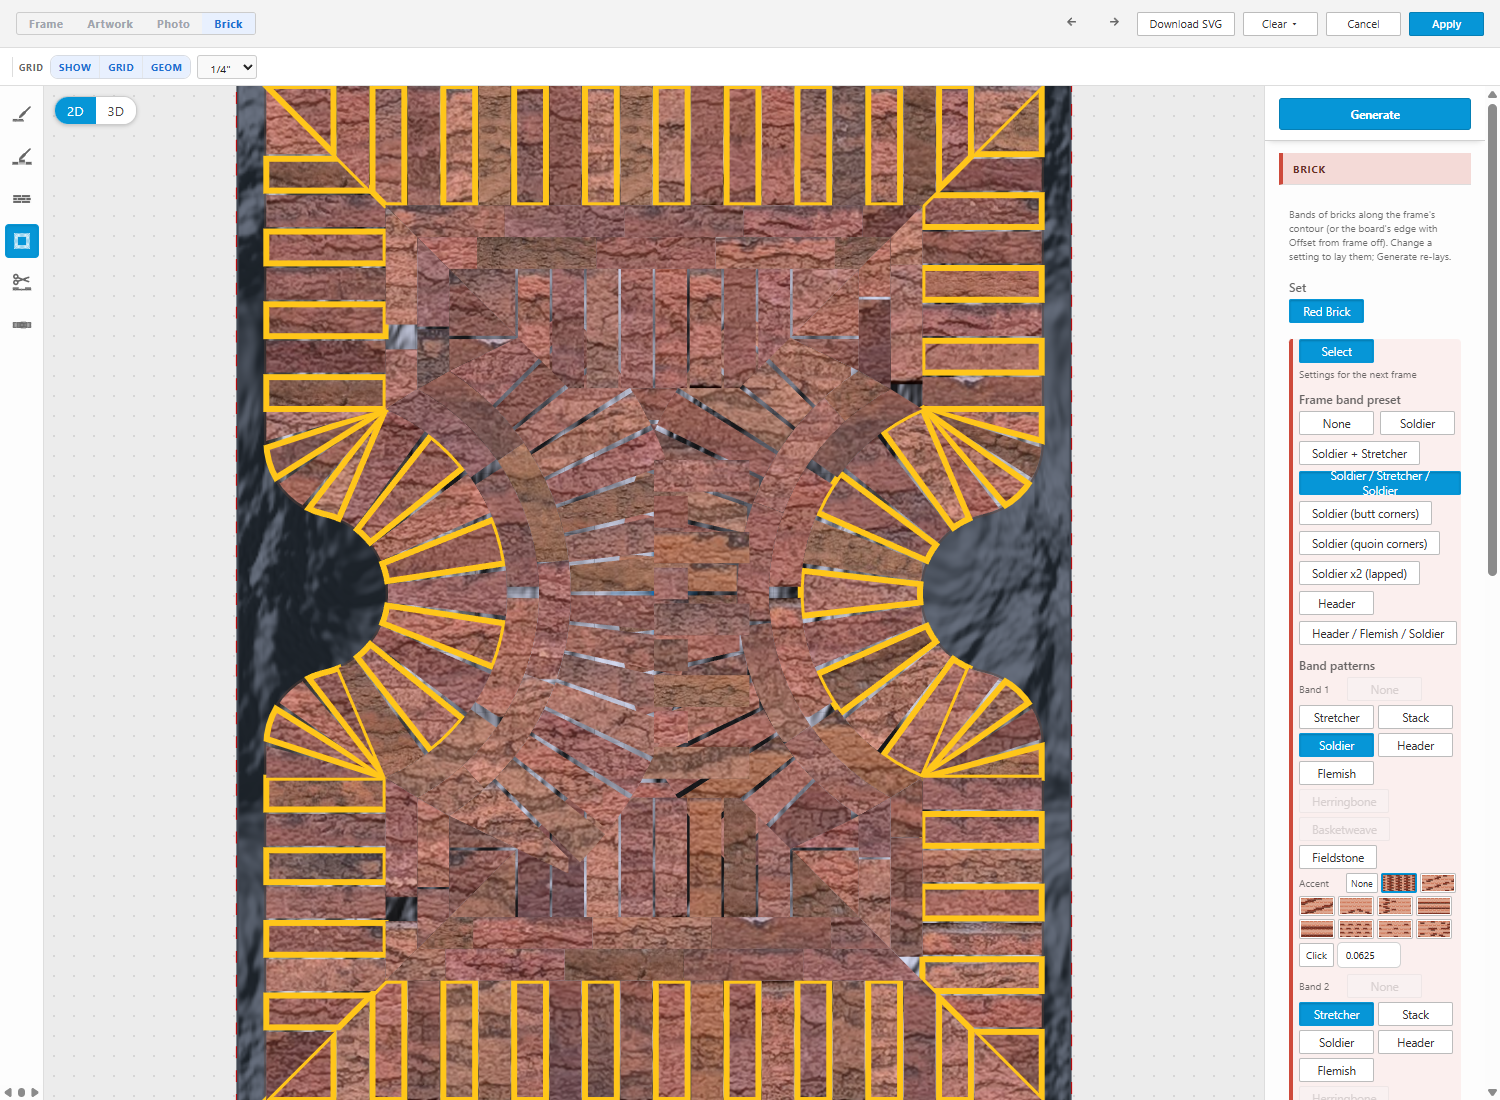This screenshot has width=1500, height=1100.
Task: Choose the Soldier x2 (lapped) preset
Action: pos(1359,574)
